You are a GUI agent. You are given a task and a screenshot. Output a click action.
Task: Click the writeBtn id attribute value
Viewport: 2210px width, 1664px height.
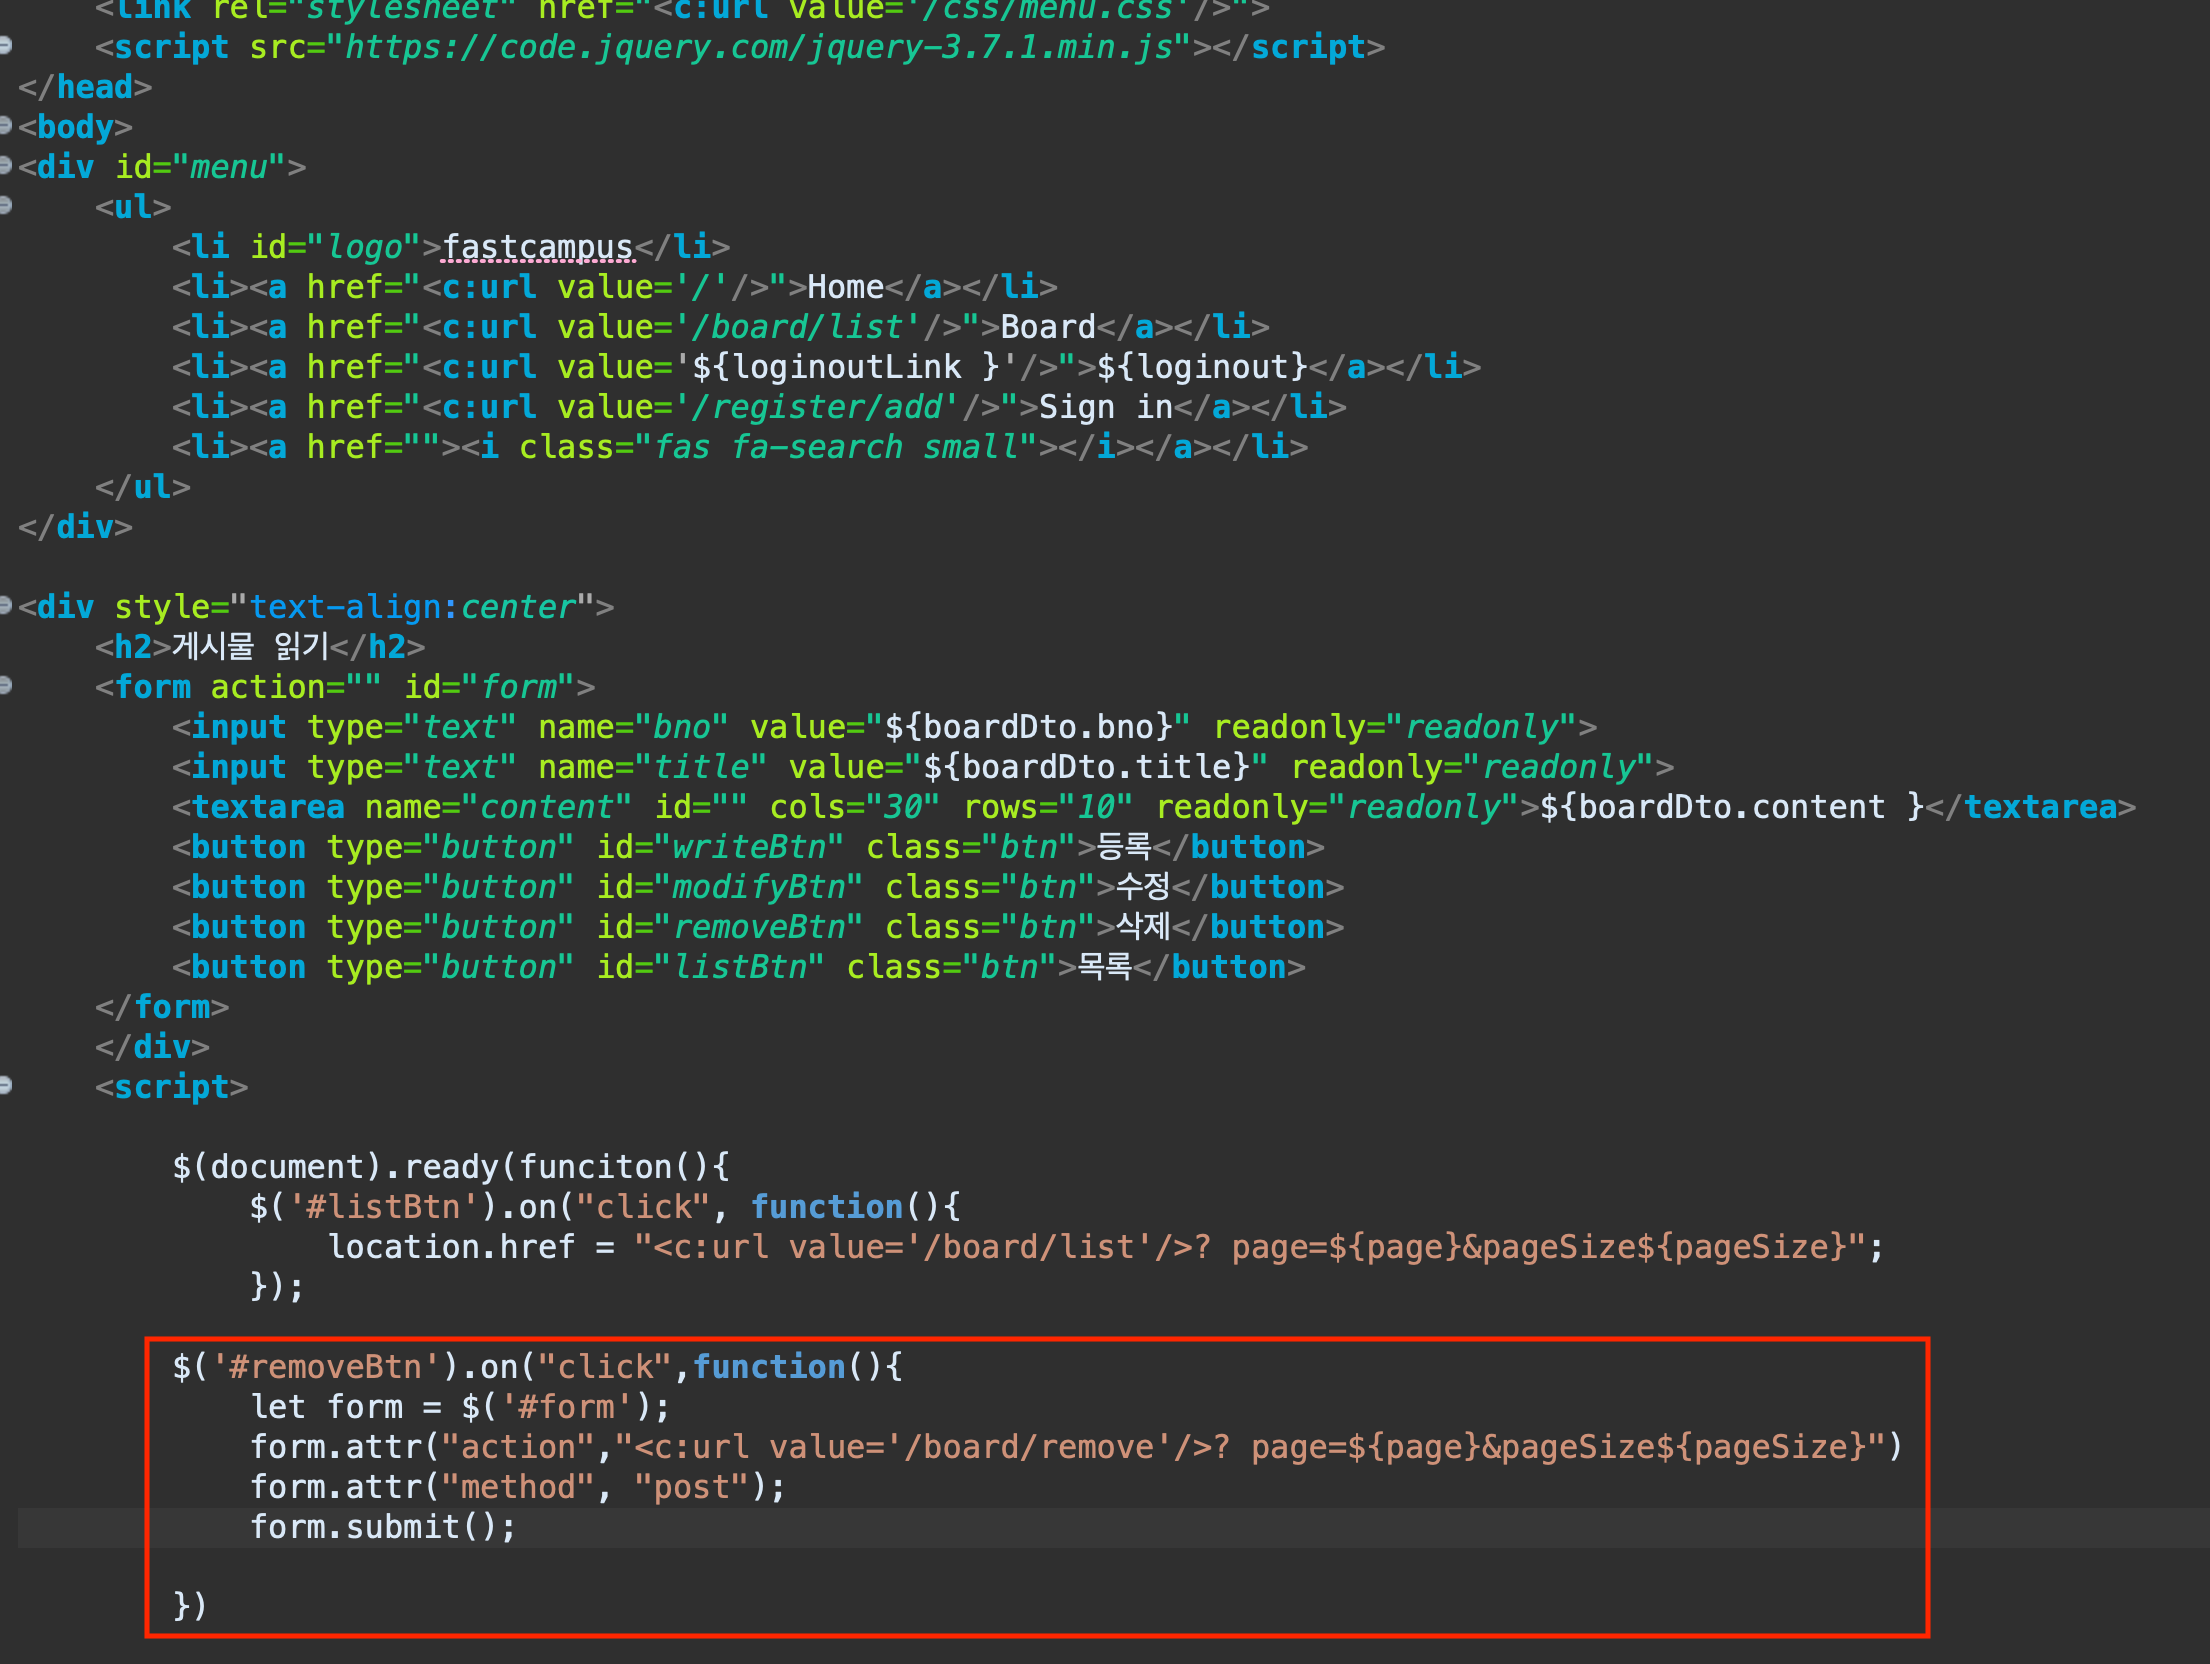748,847
